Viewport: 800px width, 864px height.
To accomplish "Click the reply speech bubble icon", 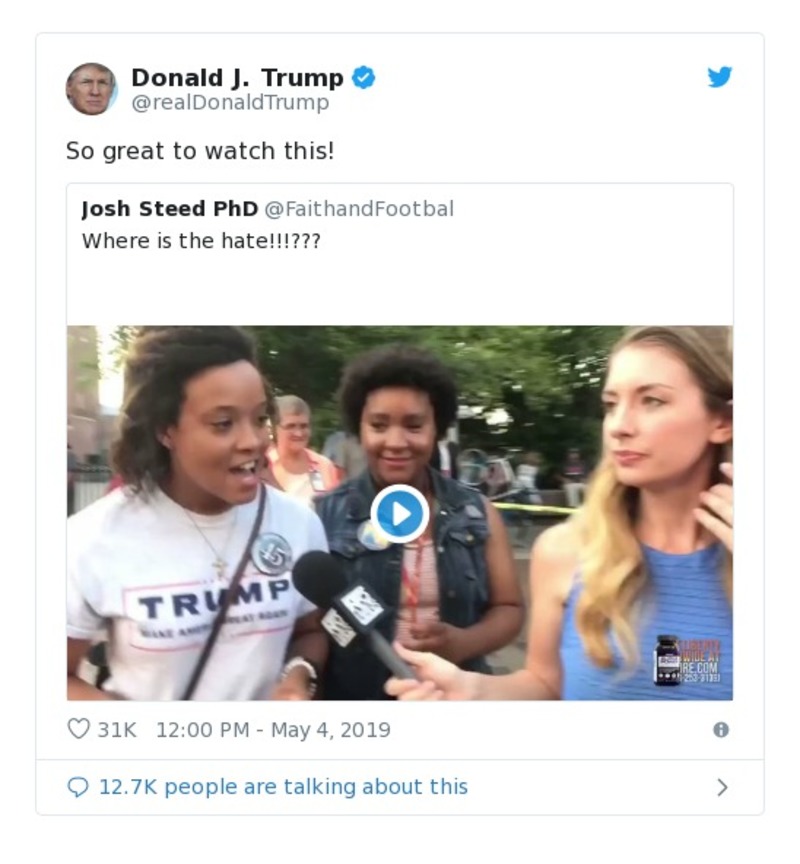I will pyautogui.click(x=77, y=787).
